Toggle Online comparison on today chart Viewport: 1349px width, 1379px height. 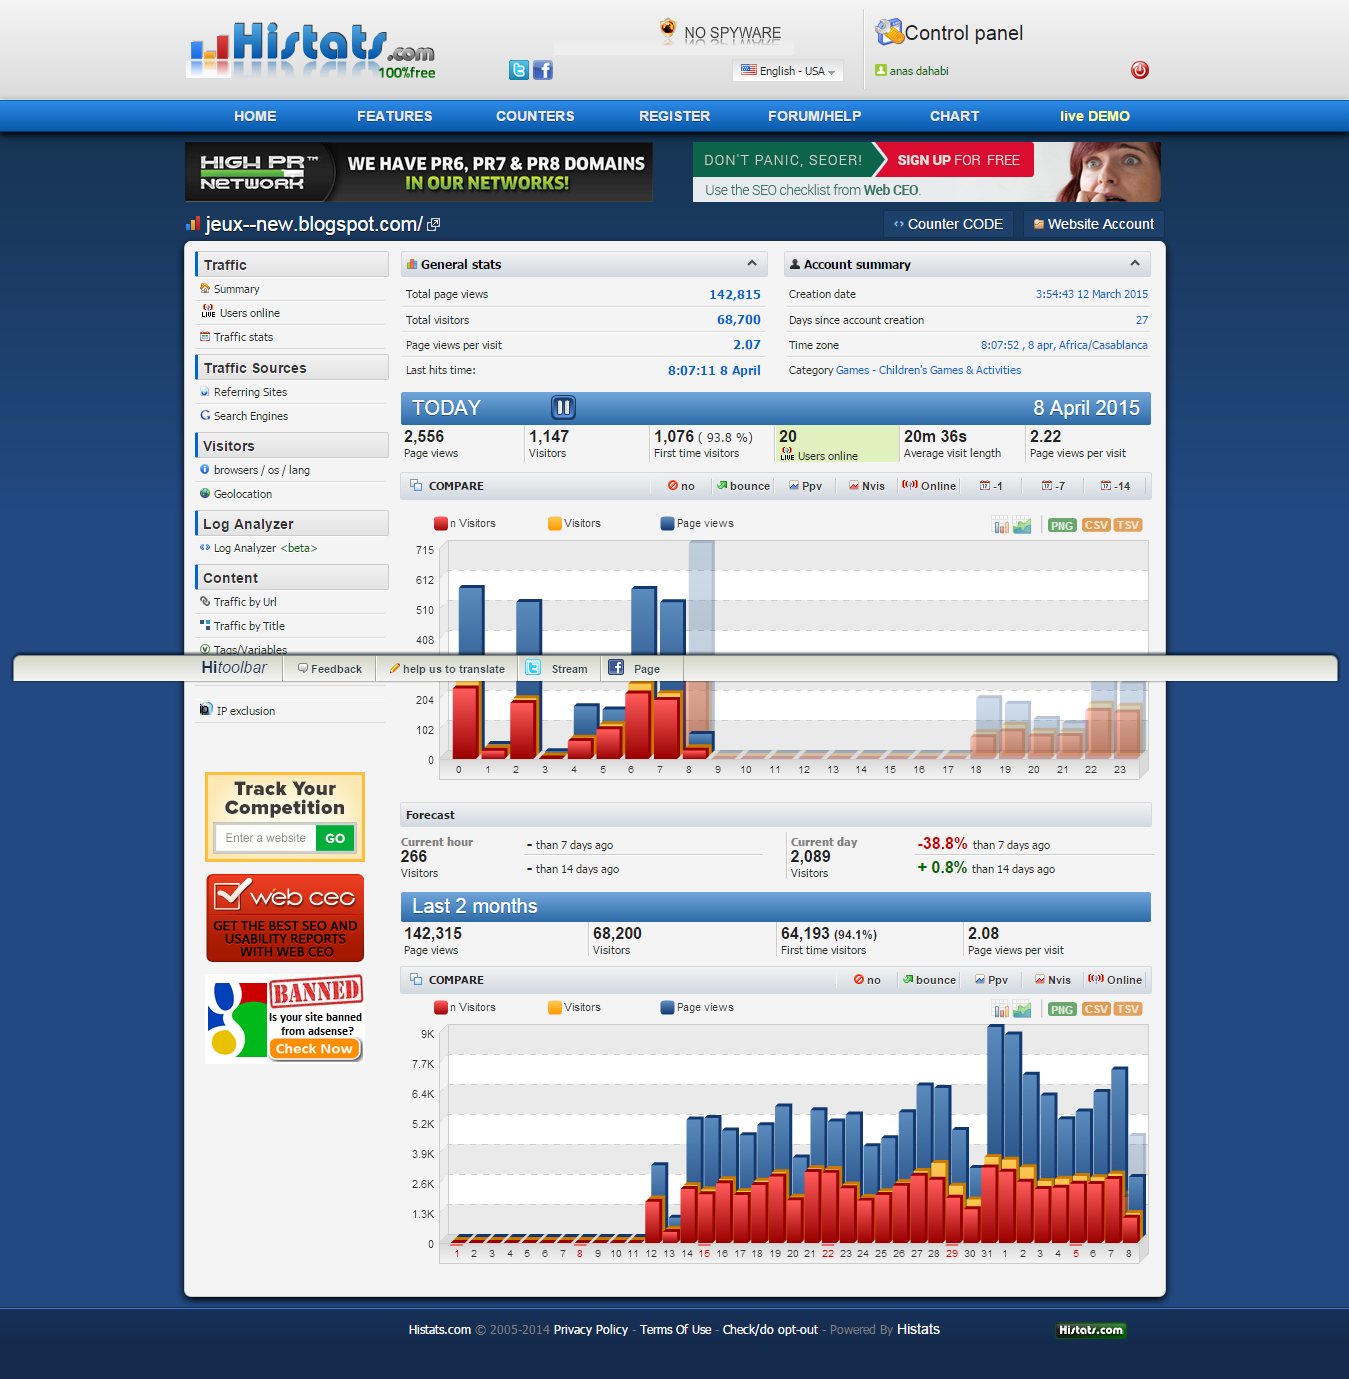pyautogui.click(x=928, y=486)
